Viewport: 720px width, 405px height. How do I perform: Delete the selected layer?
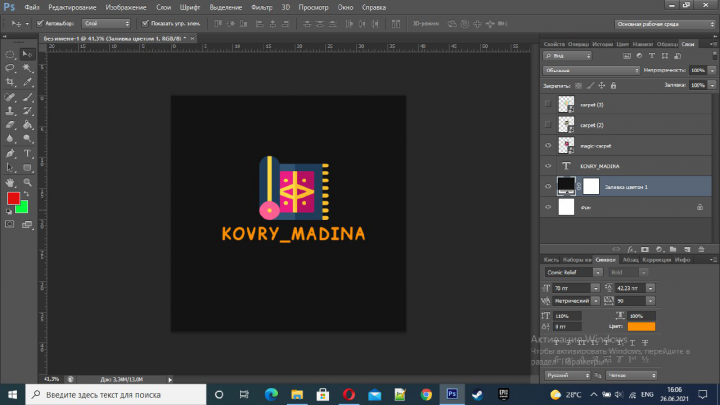[x=701, y=249]
